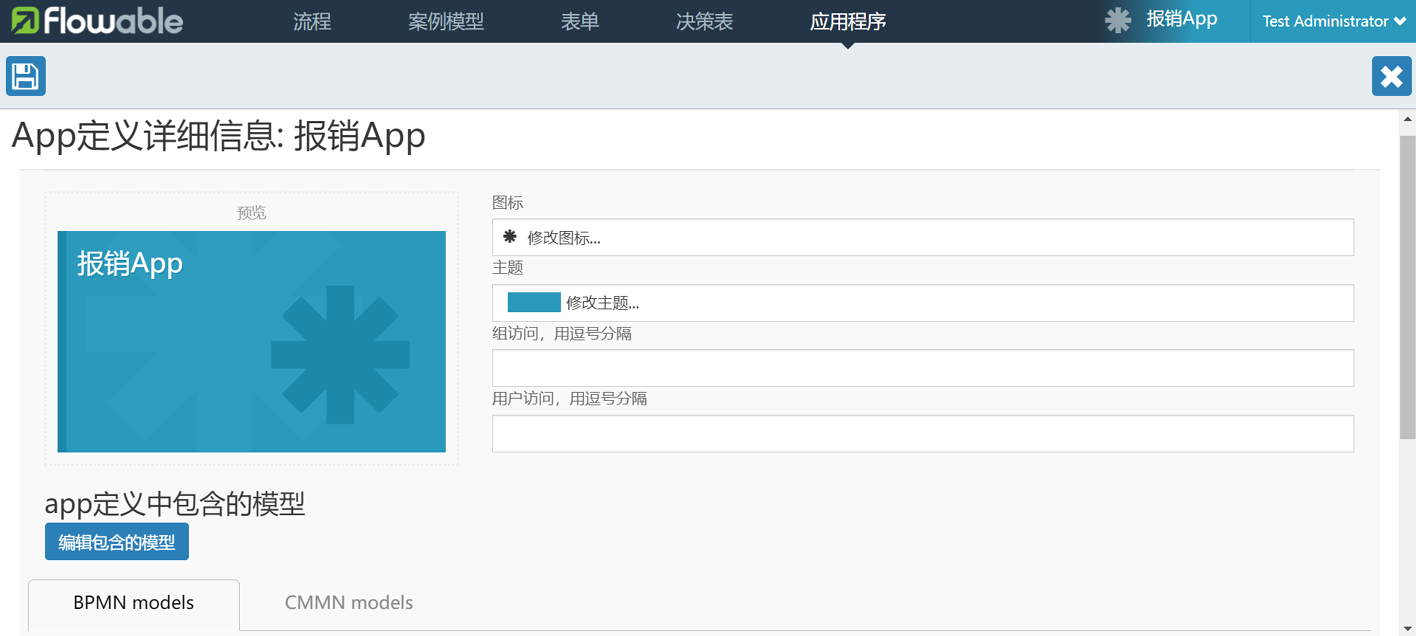The height and width of the screenshot is (636, 1416).
Task: Click the 编辑包含的模型 button
Action: pos(117,542)
